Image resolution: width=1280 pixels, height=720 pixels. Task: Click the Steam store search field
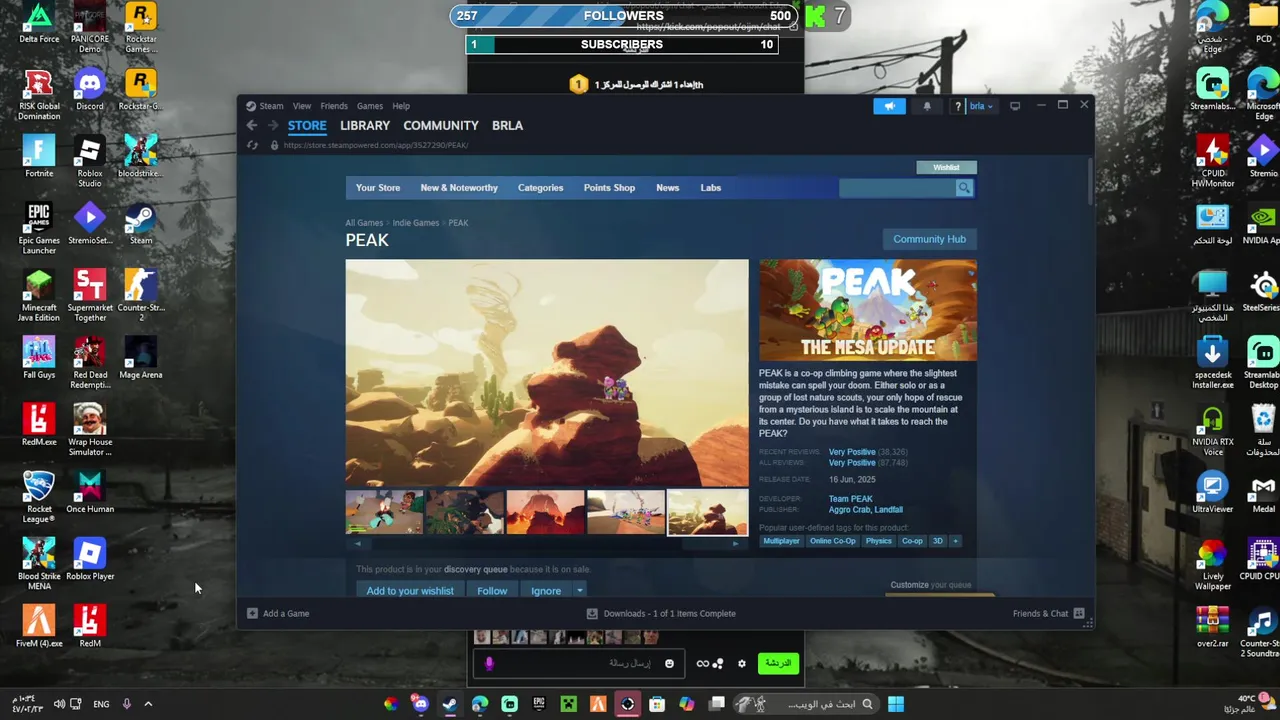[x=897, y=188]
